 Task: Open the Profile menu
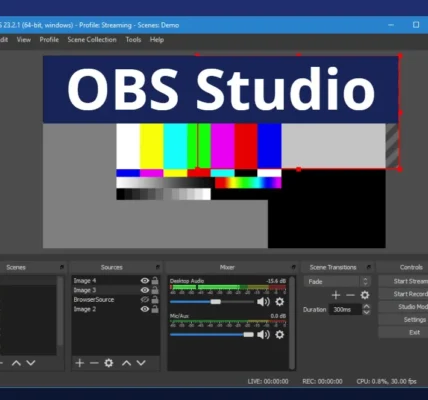[x=49, y=40]
